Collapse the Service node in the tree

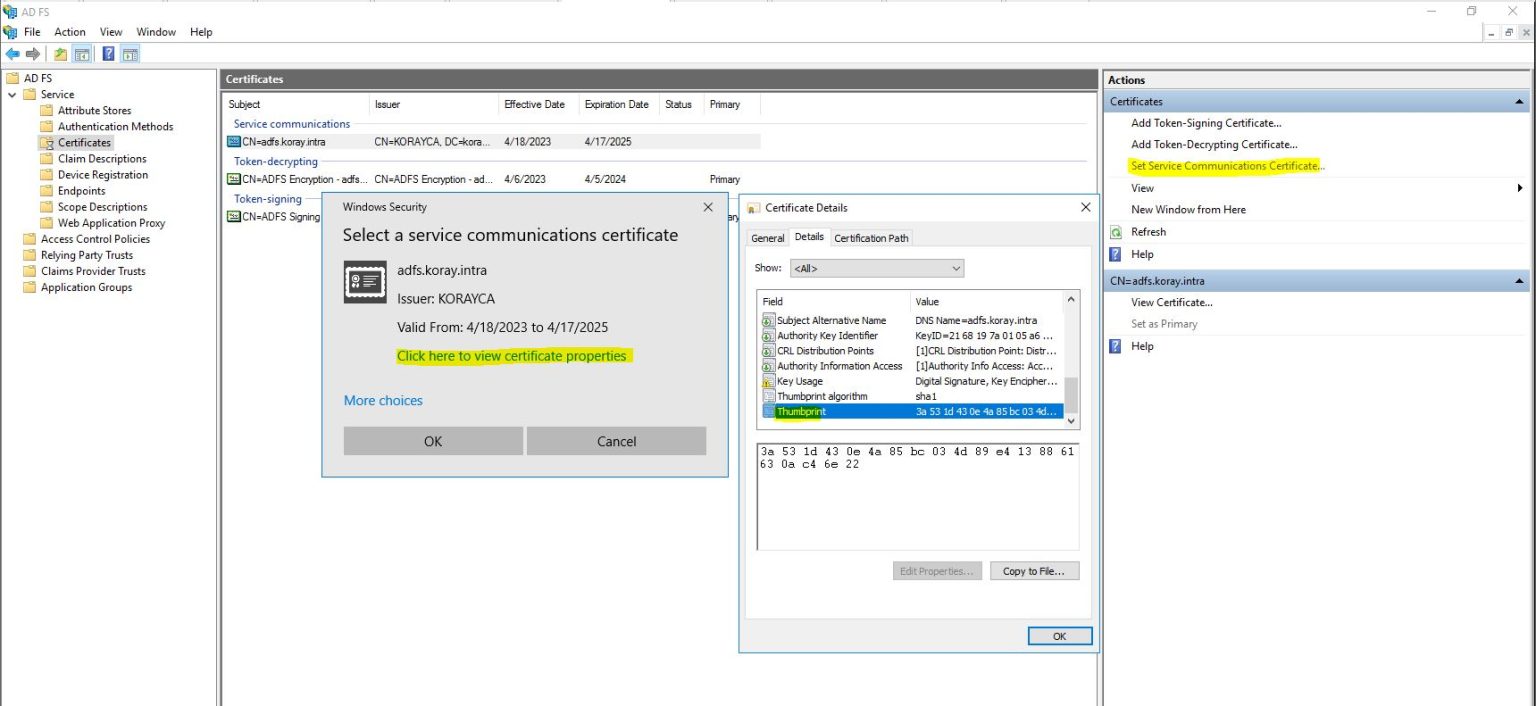[x=12, y=94]
